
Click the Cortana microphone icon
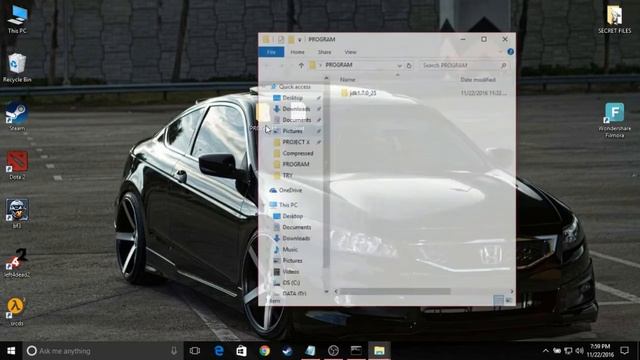(174, 351)
